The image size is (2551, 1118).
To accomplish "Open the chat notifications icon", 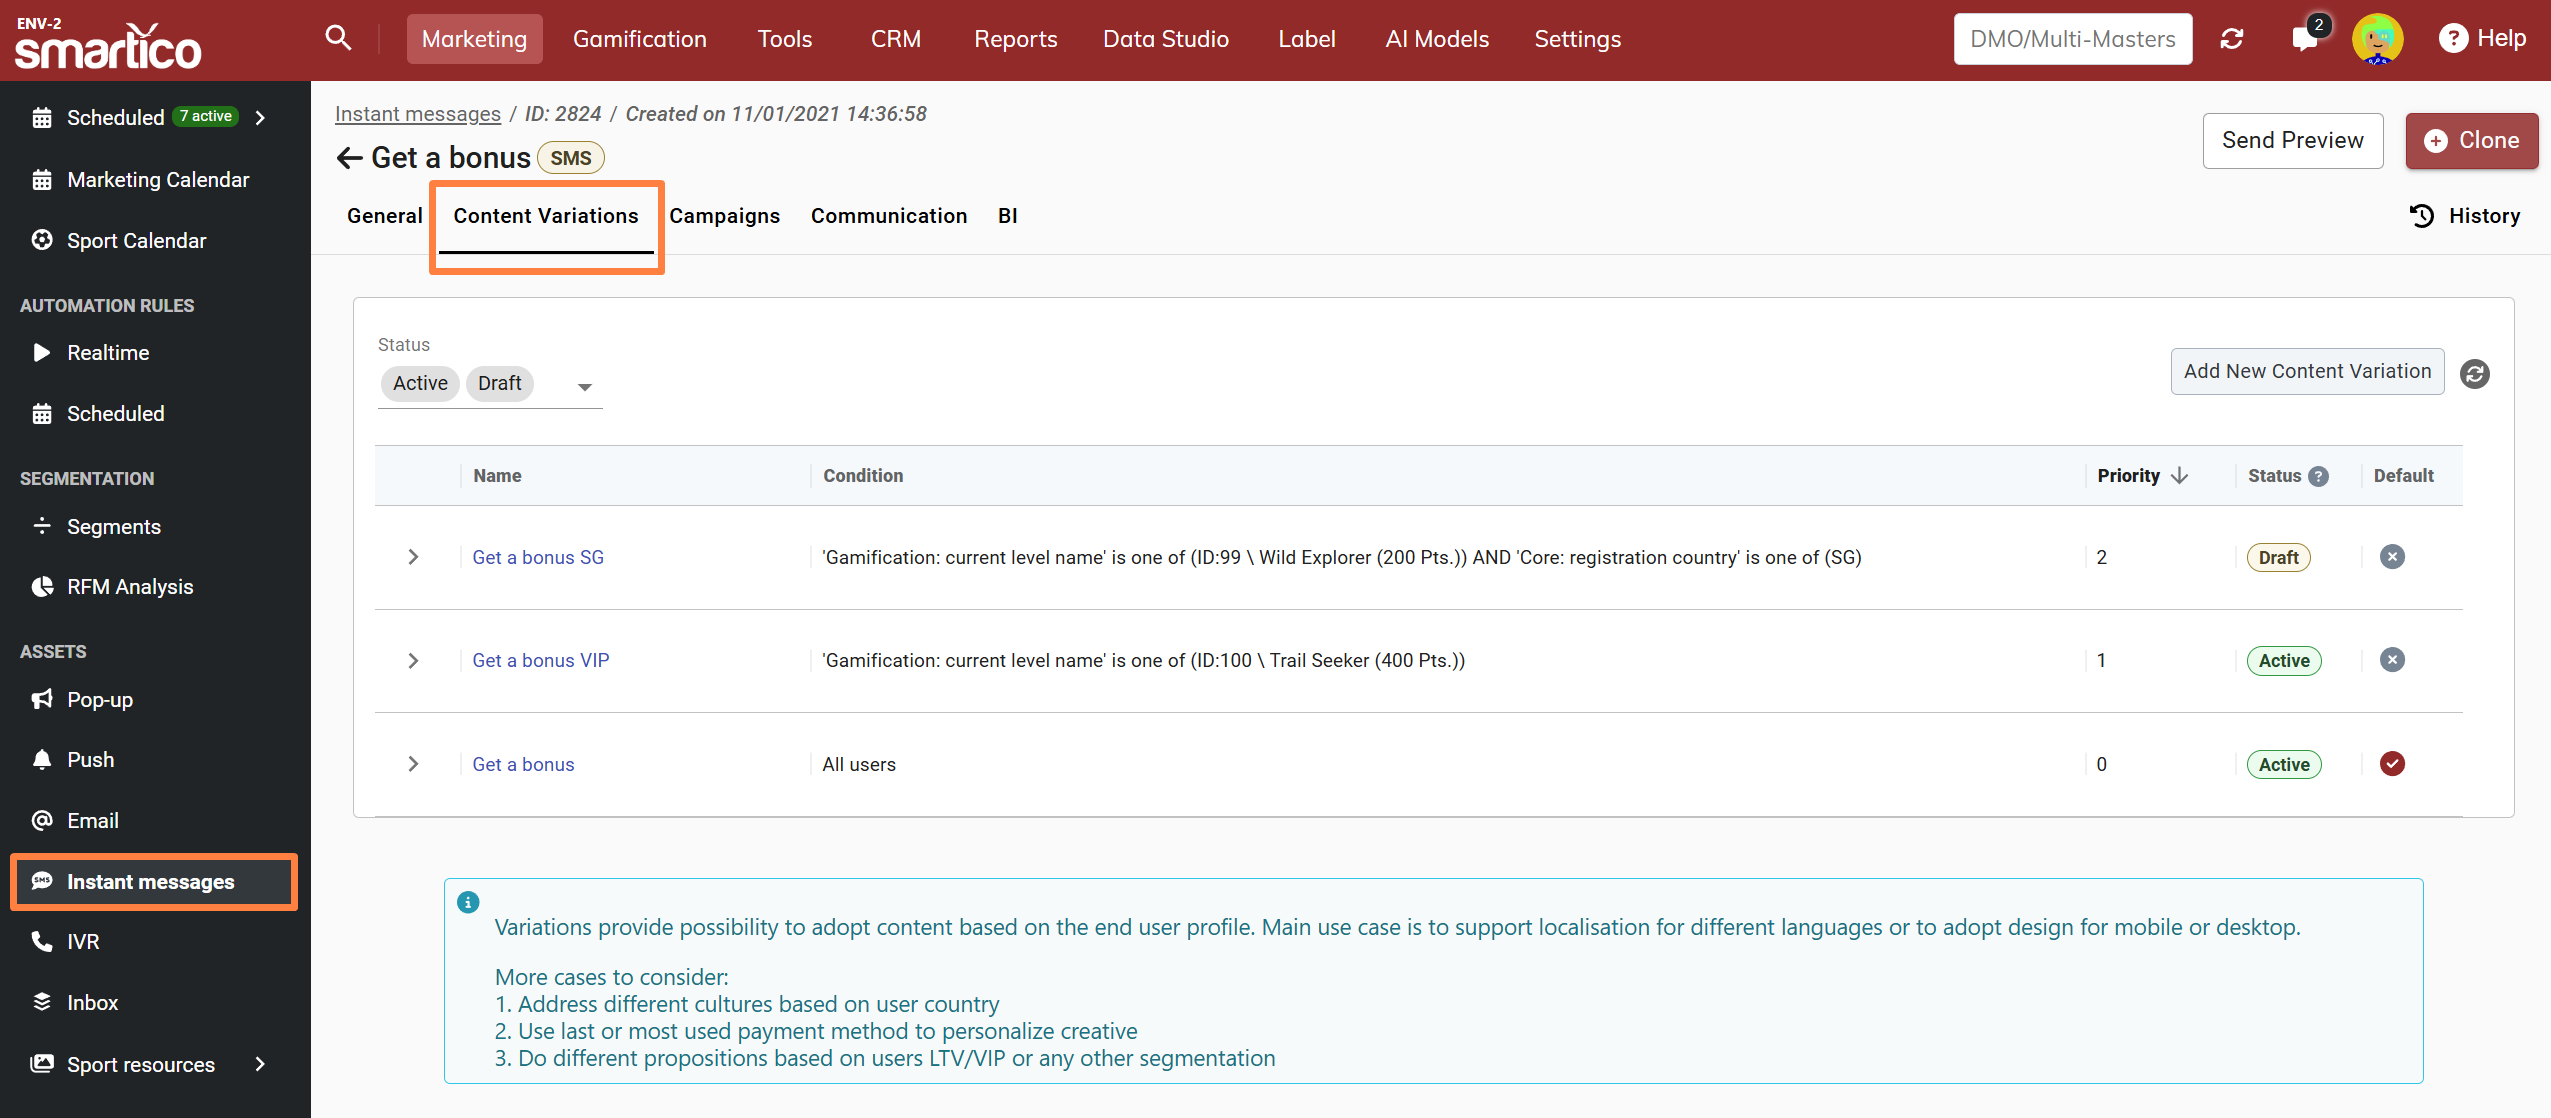I will (2304, 39).
